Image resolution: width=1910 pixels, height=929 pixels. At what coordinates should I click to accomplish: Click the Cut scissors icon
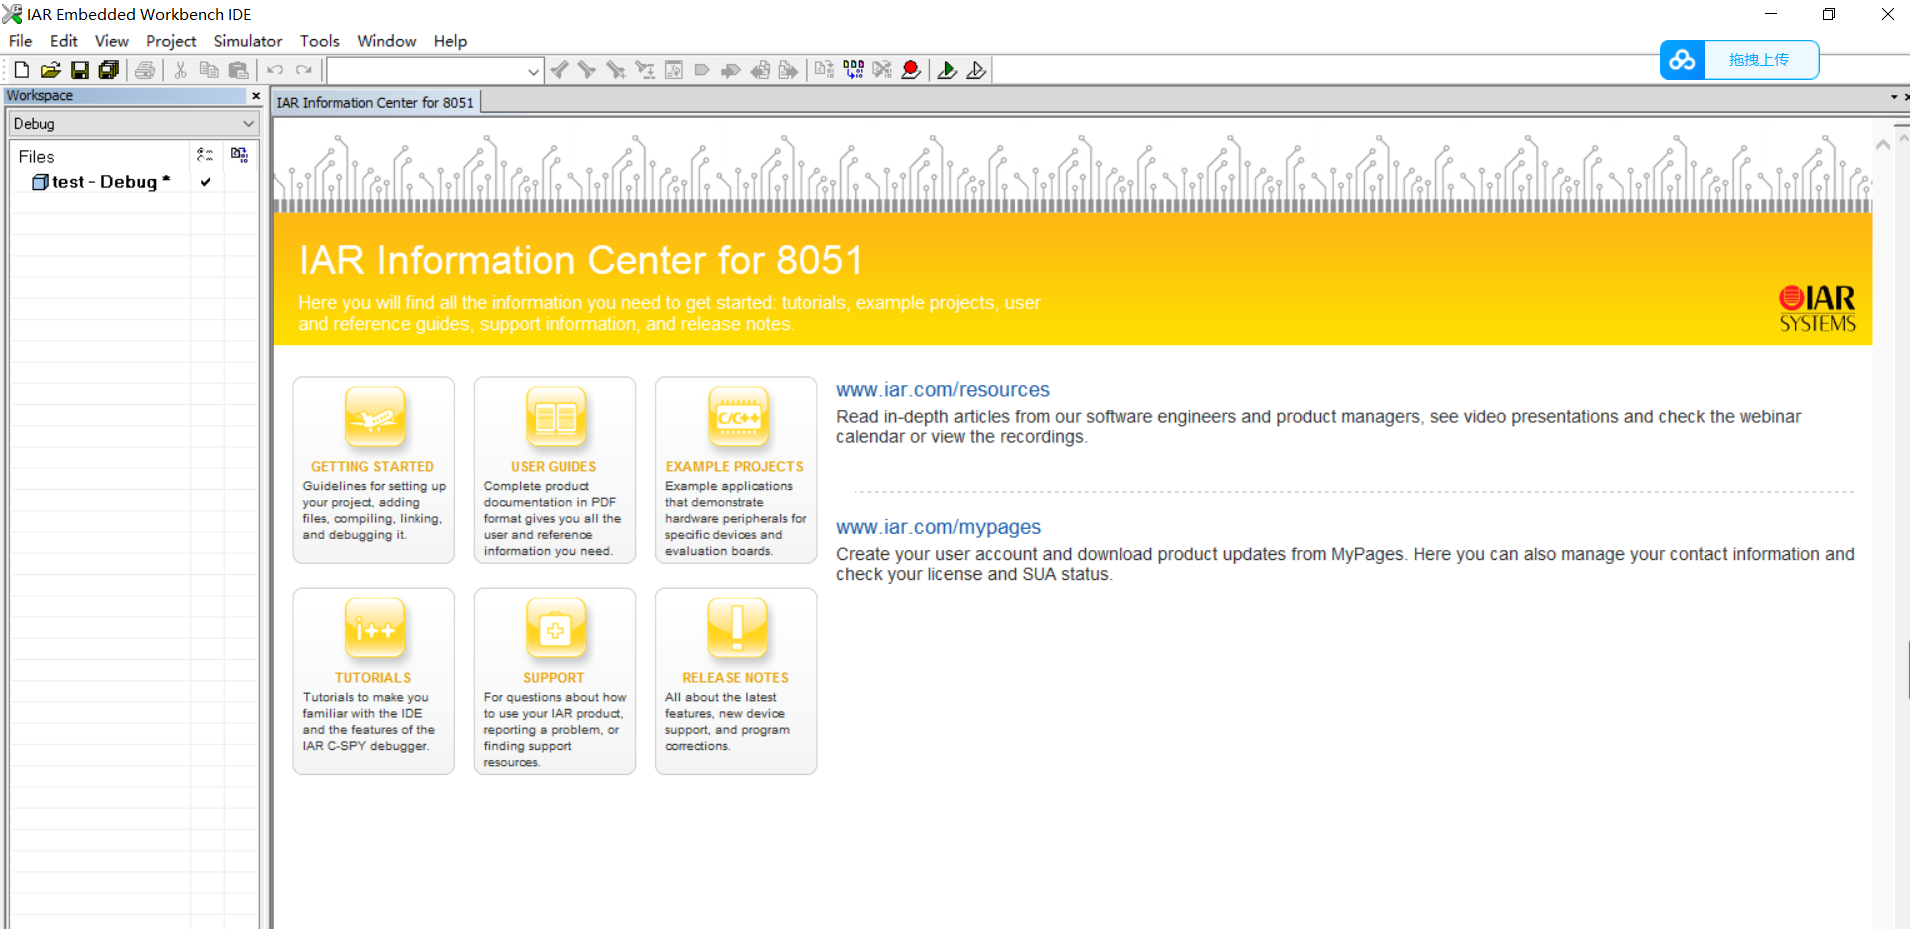pyautogui.click(x=181, y=70)
